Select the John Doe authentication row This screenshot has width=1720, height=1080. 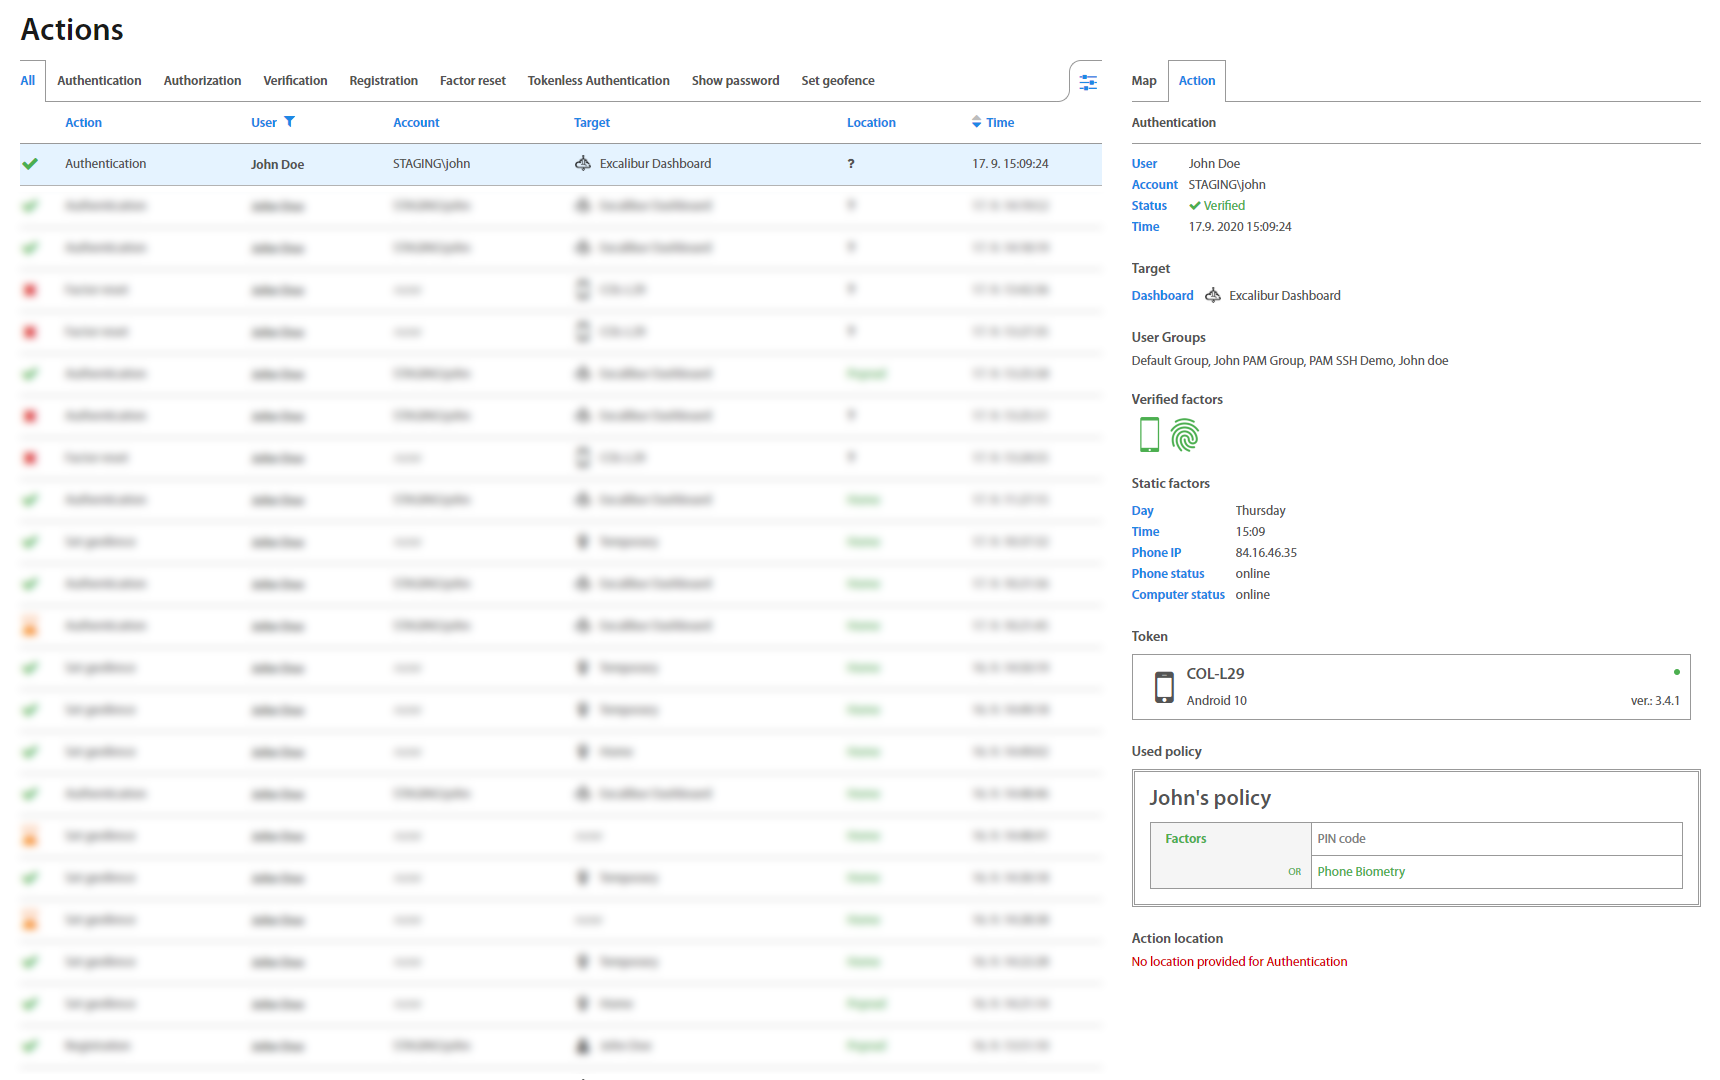coord(560,164)
